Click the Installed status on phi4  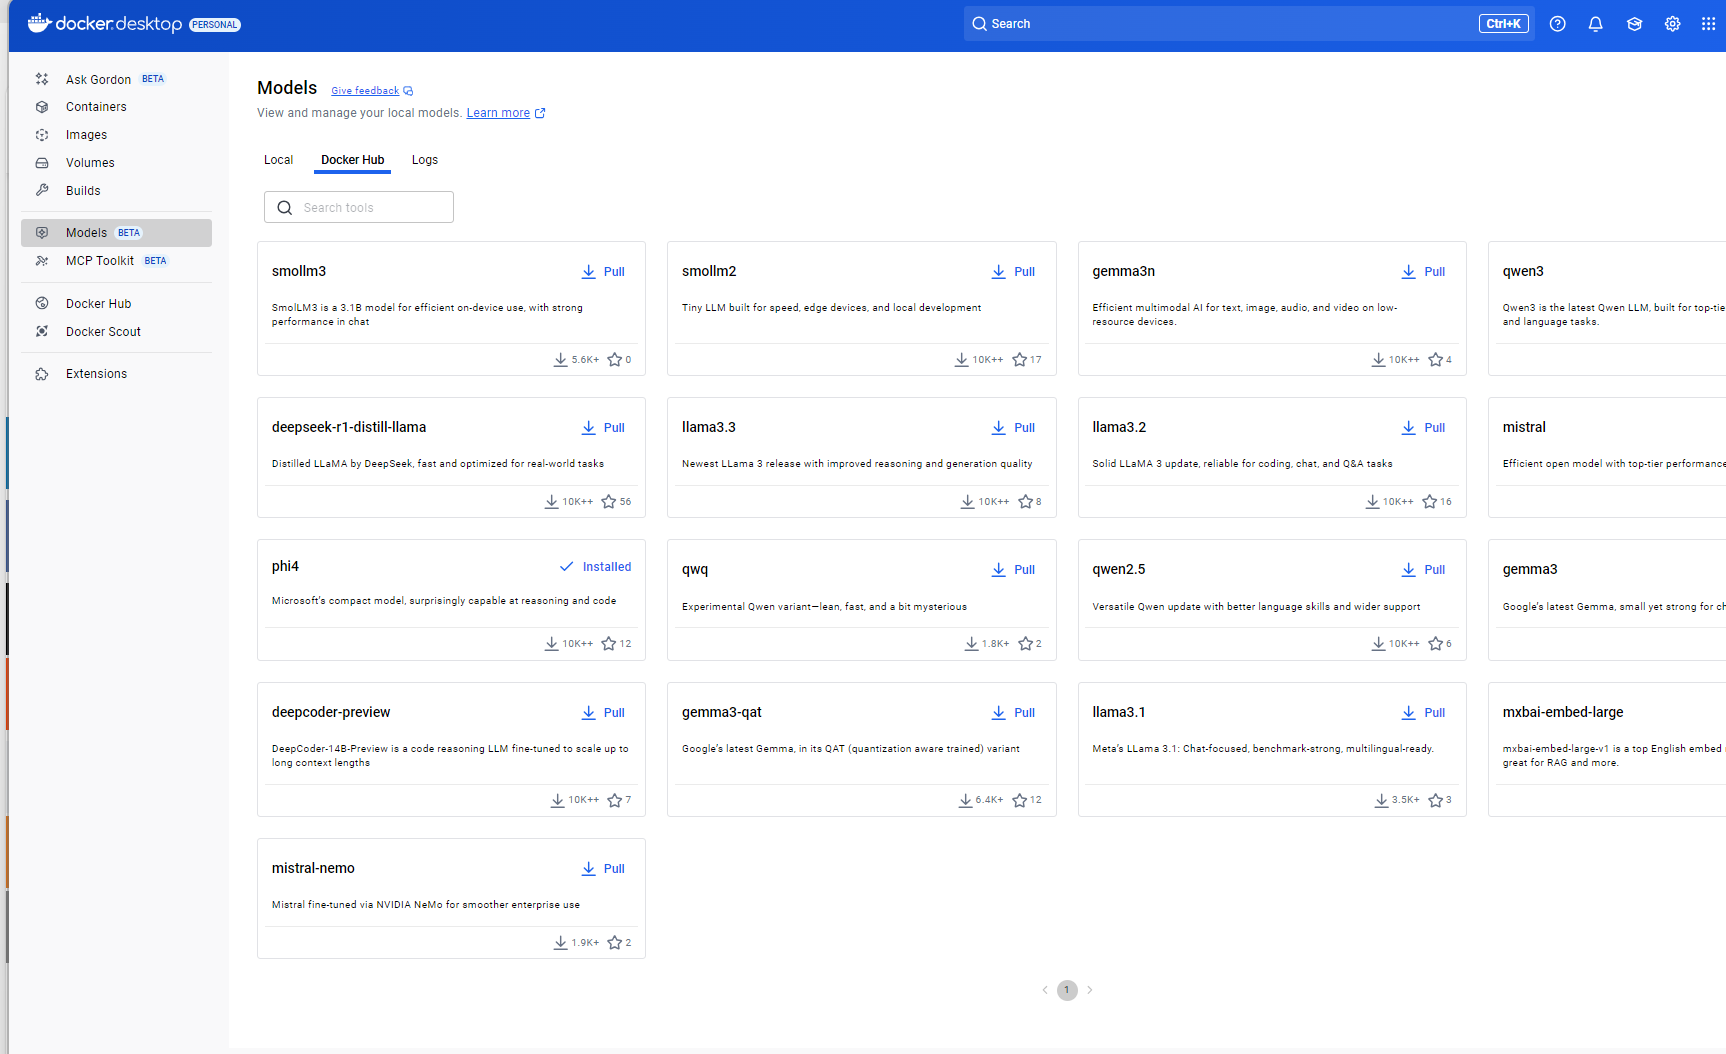point(595,567)
